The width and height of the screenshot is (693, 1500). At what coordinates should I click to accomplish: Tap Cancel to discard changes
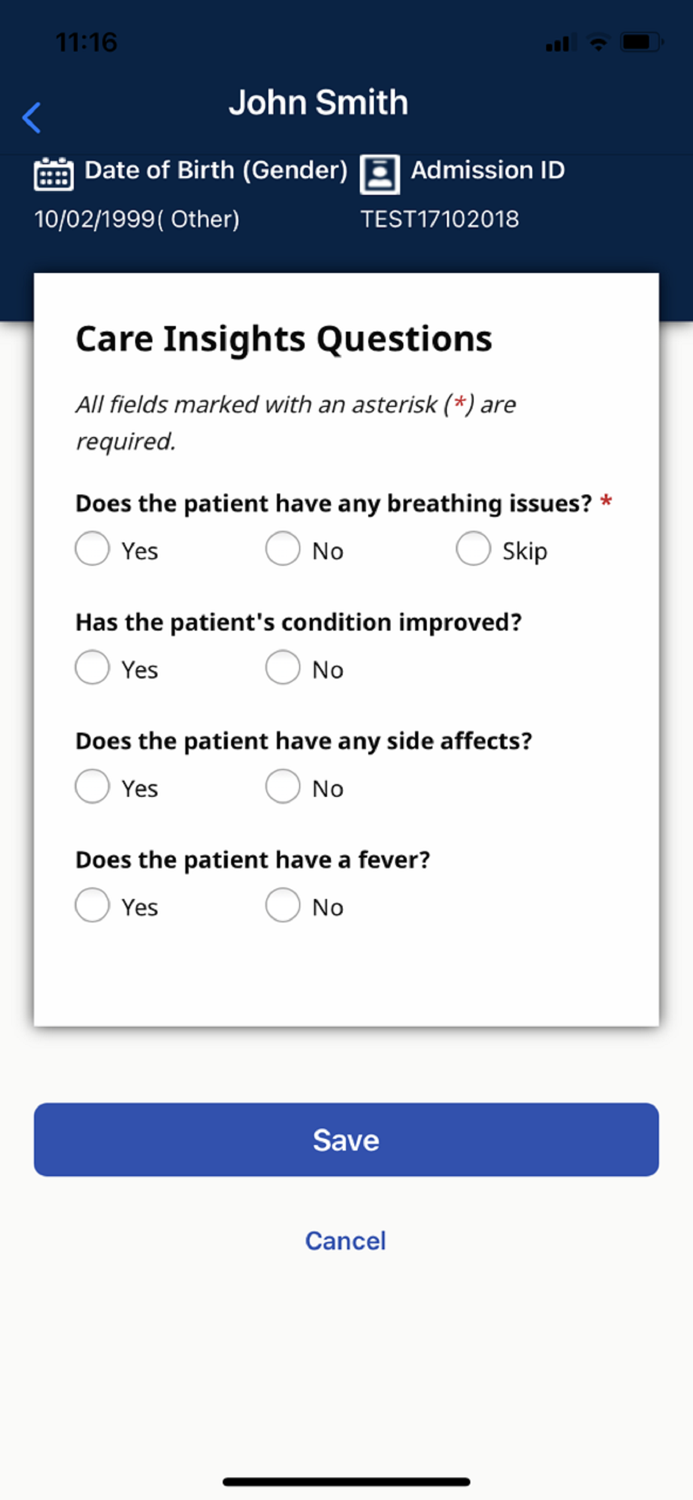tap(345, 1240)
